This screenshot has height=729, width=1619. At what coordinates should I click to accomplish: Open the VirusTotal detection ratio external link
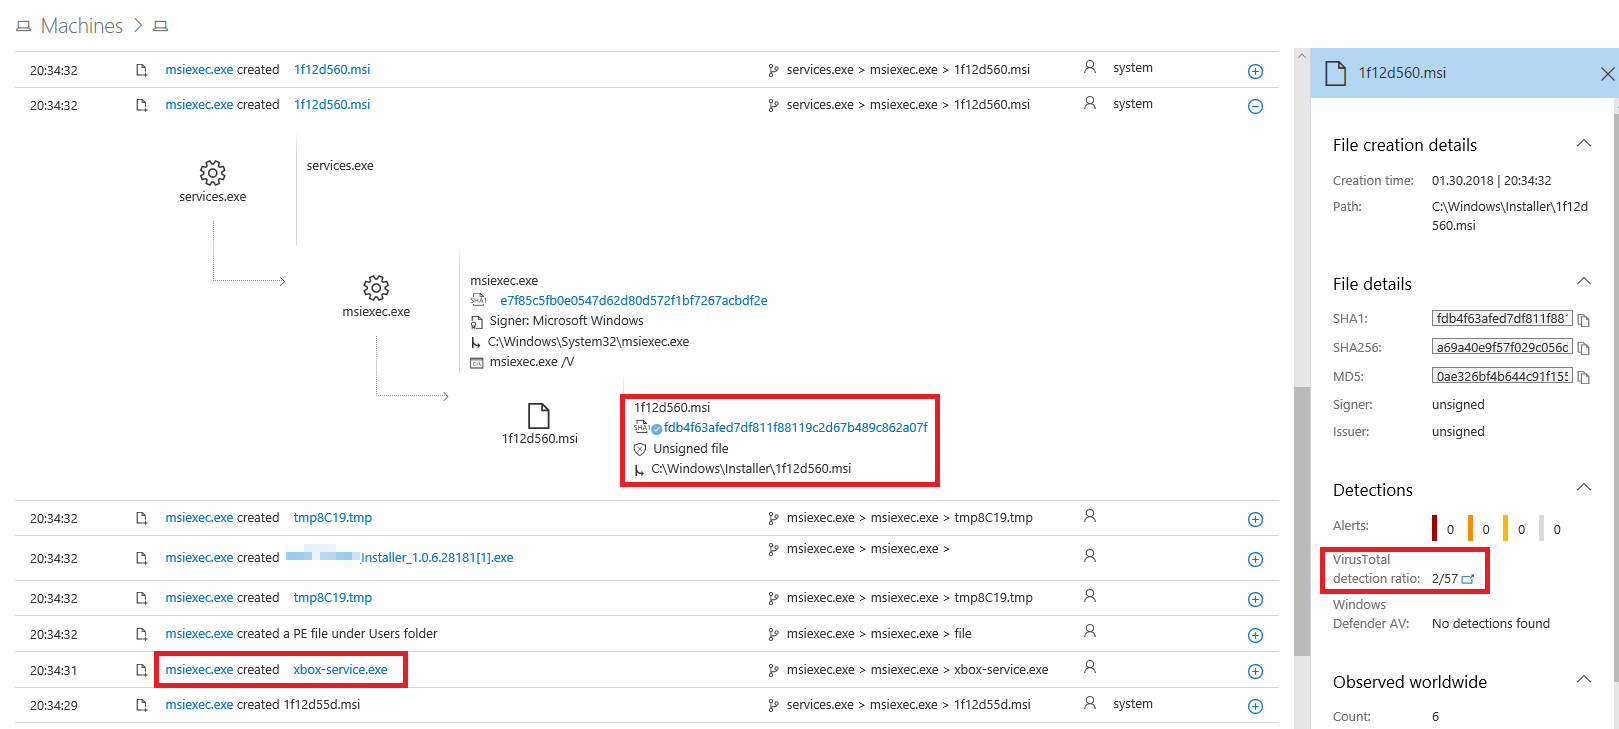click(x=1468, y=579)
